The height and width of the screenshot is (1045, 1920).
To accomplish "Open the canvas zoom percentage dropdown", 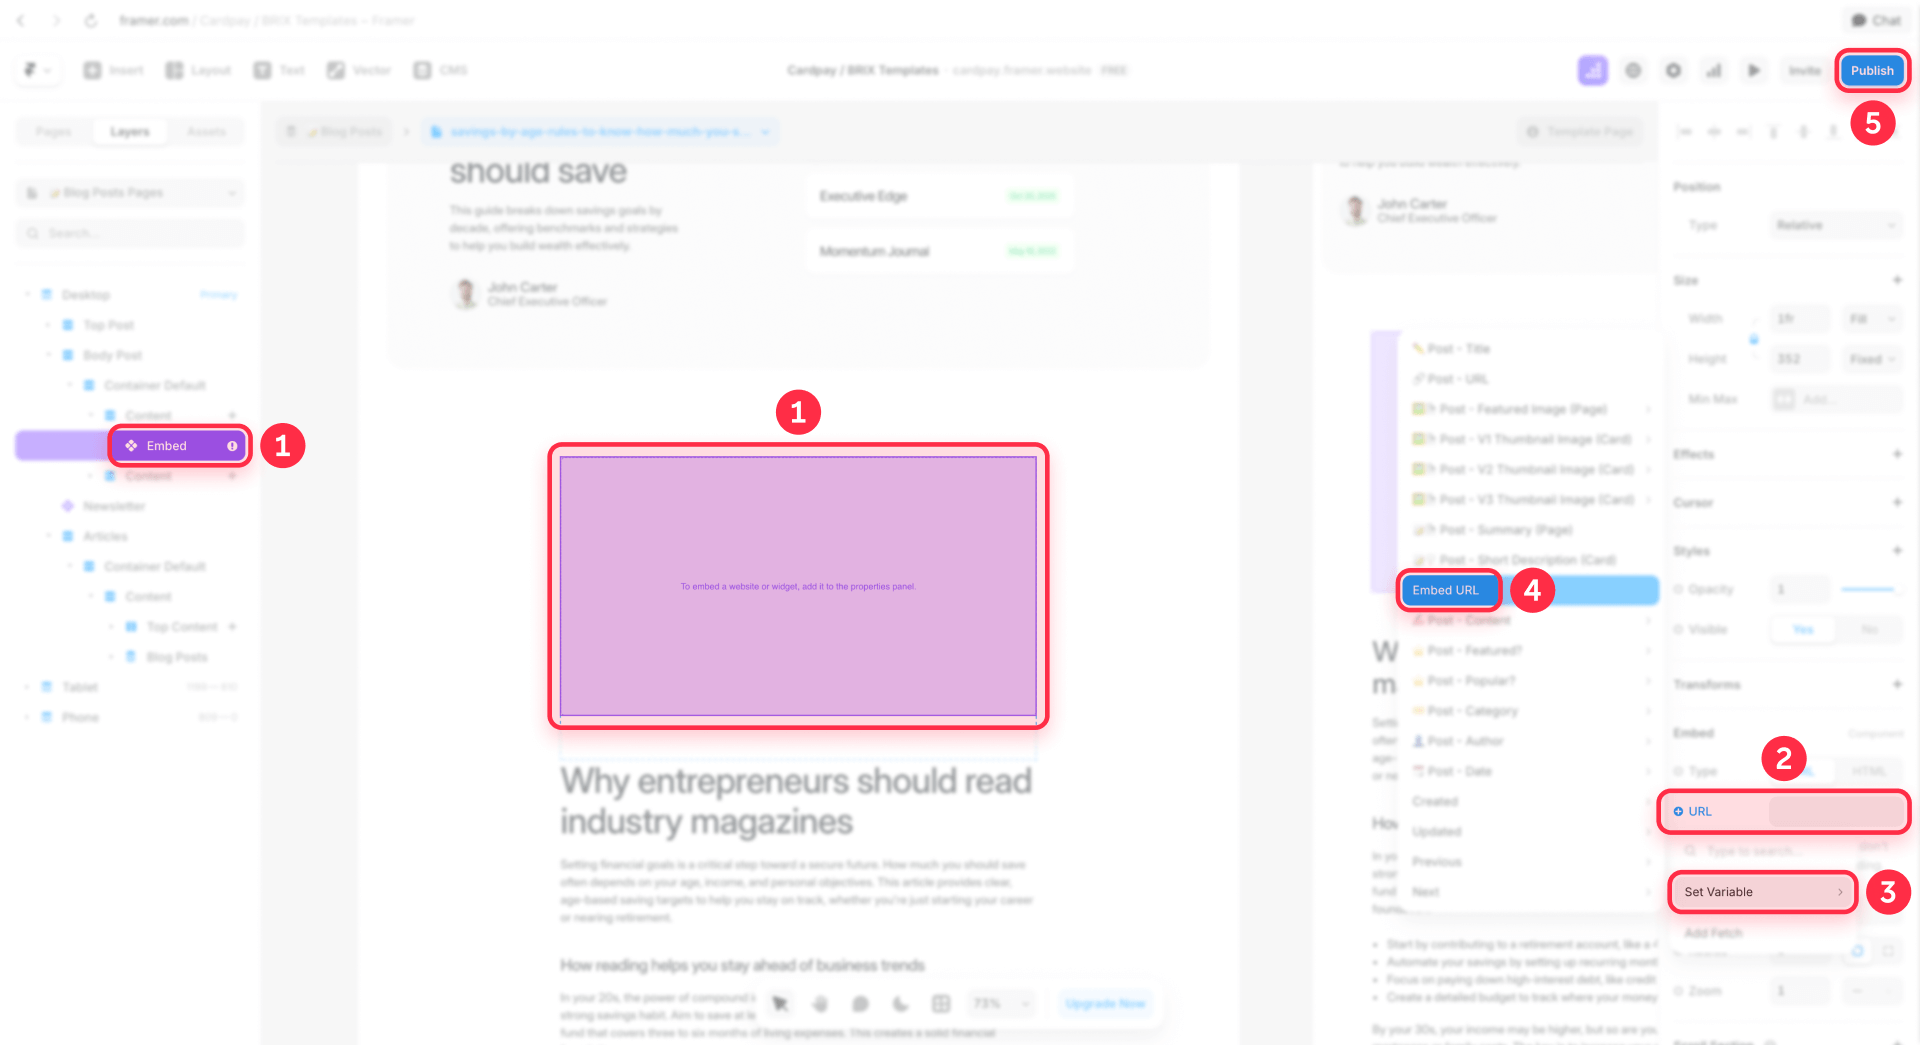I will 1000,1003.
